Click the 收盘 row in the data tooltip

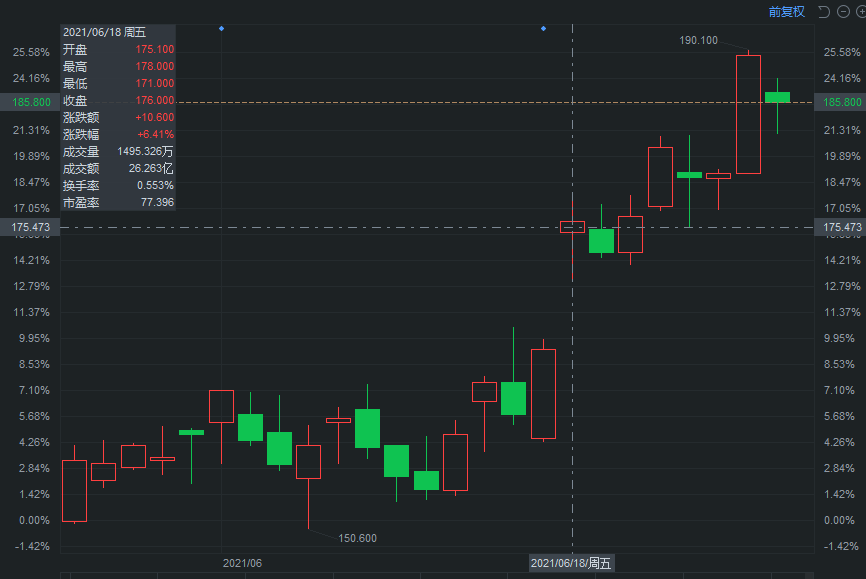point(117,100)
